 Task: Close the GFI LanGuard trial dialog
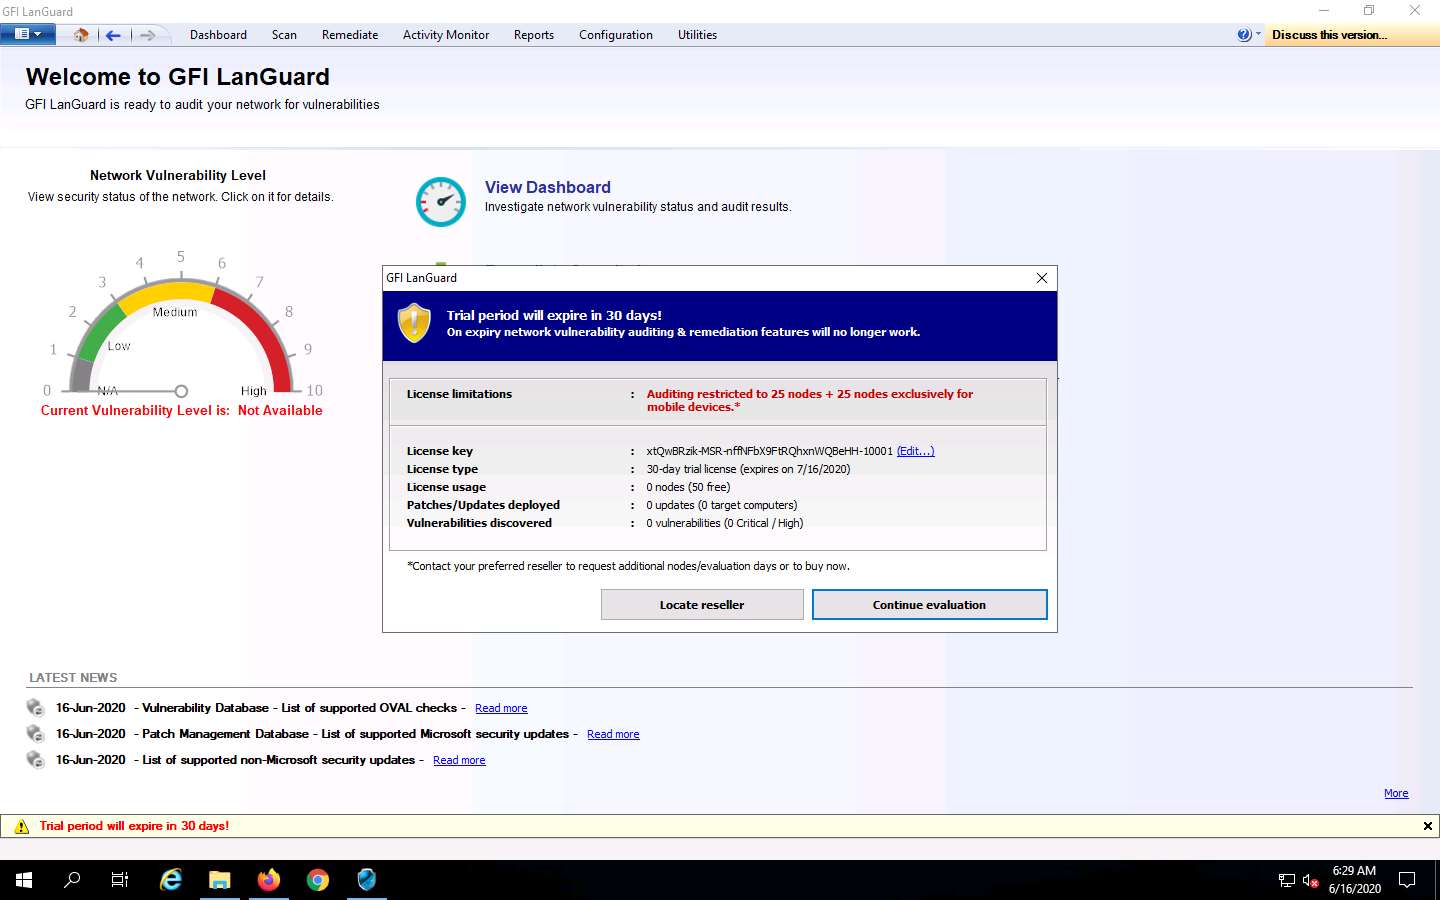pyautogui.click(x=1042, y=278)
